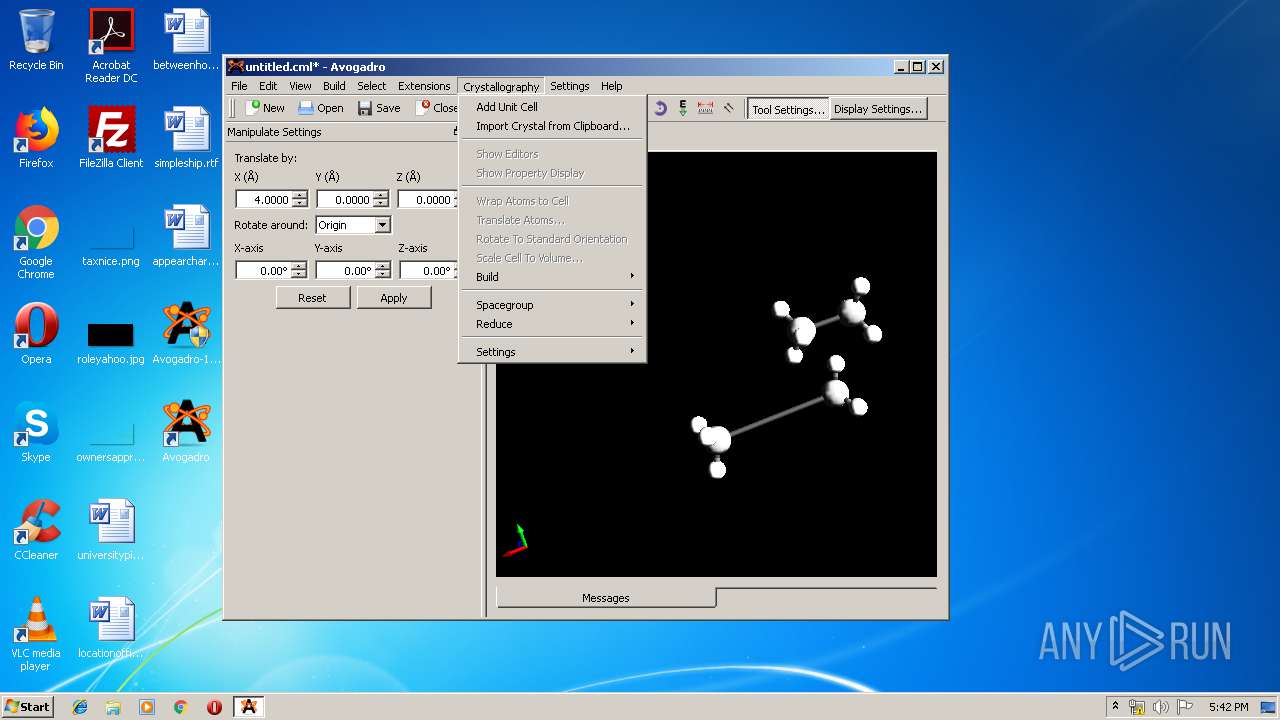This screenshot has width=1280, height=720.
Task: Expand the Spacegroup submenu
Action: pyautogui.click(x=552, y=305)
